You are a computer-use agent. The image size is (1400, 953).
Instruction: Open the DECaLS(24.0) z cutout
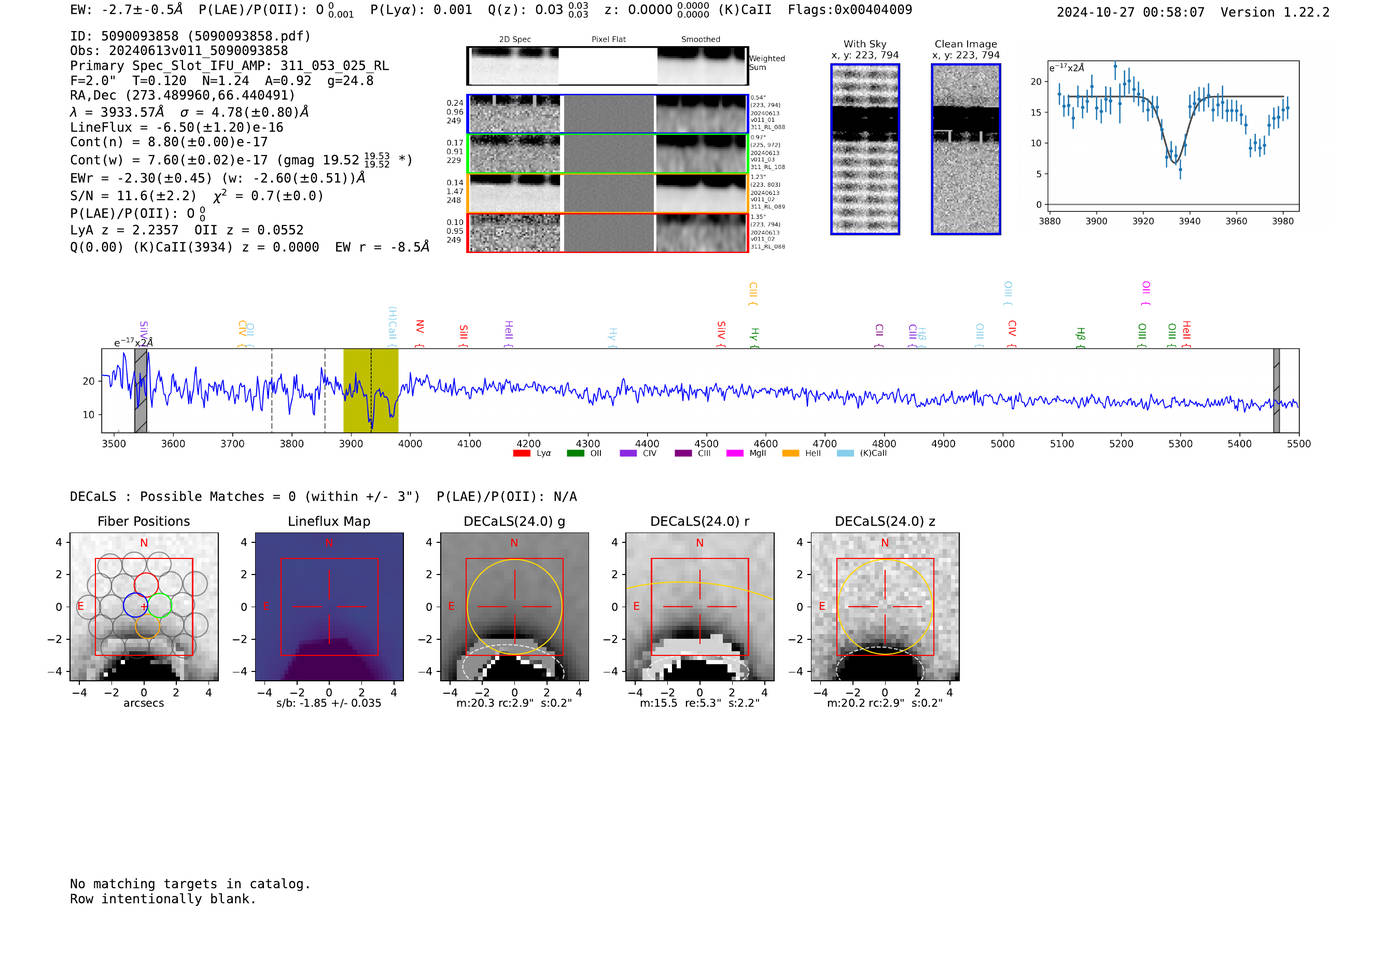(885, 607)
